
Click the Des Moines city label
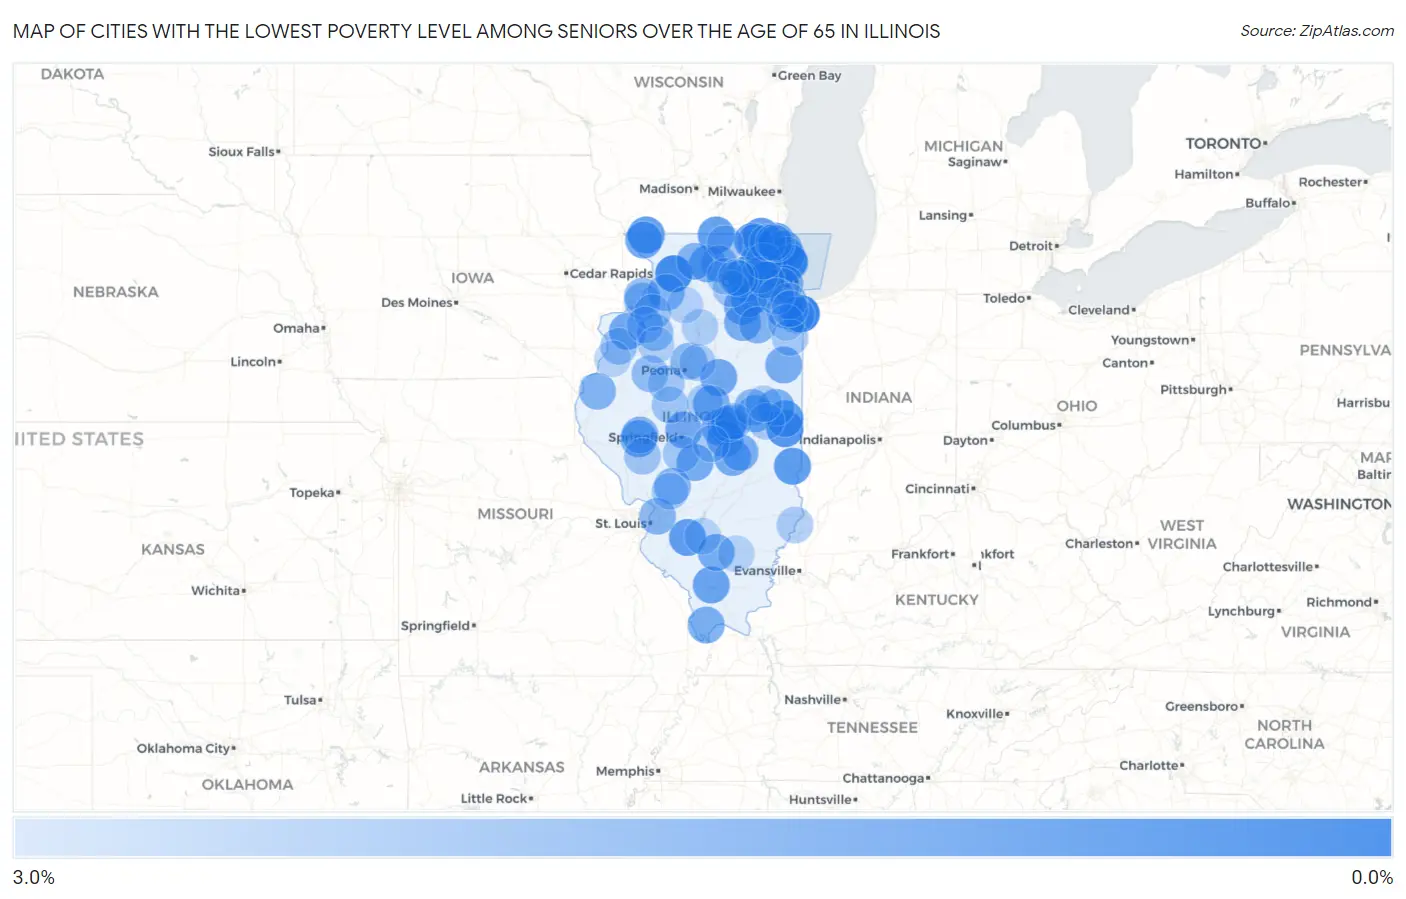417,302
